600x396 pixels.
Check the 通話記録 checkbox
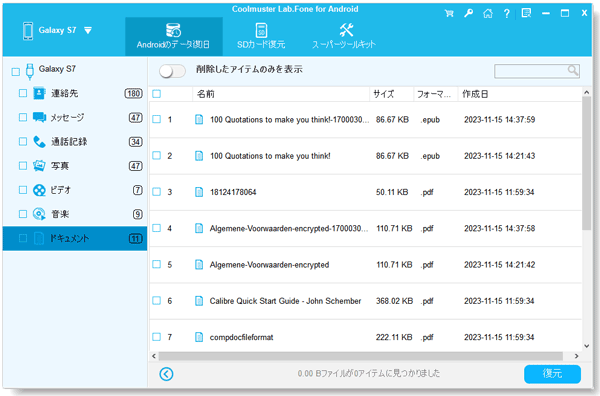(x=23, y=142)
